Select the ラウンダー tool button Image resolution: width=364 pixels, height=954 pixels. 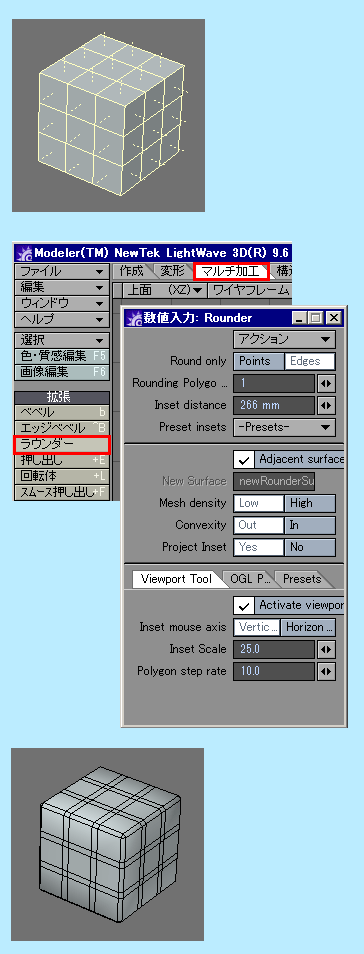point(61,444)
